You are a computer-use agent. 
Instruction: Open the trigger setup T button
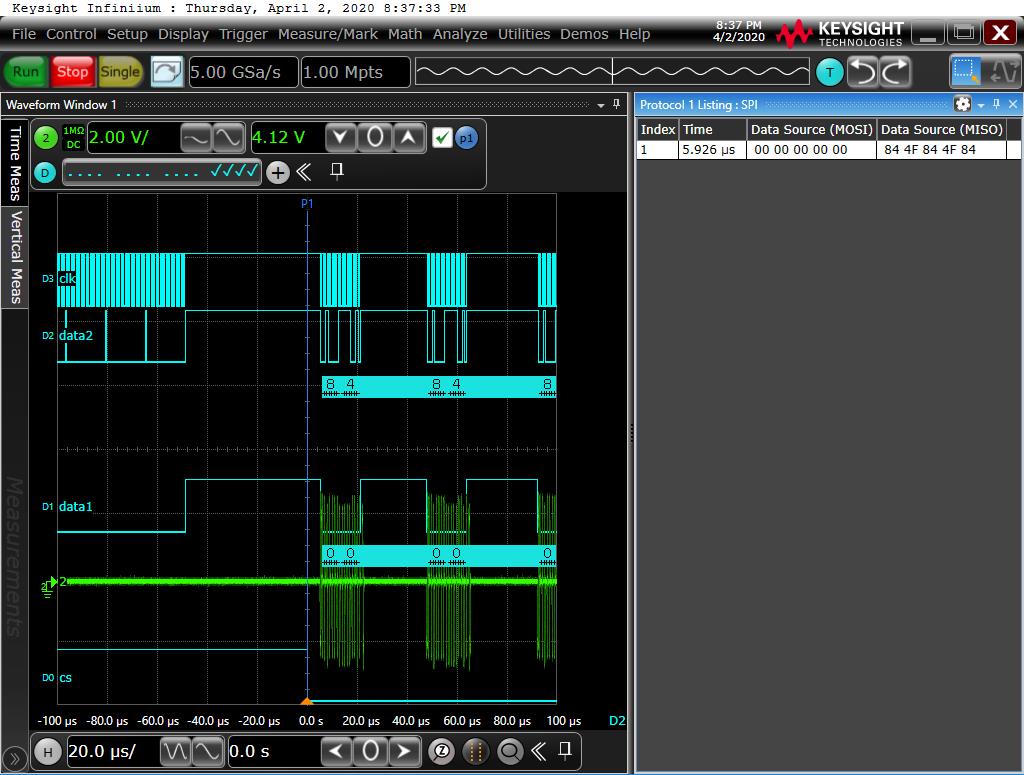(829, 72)
